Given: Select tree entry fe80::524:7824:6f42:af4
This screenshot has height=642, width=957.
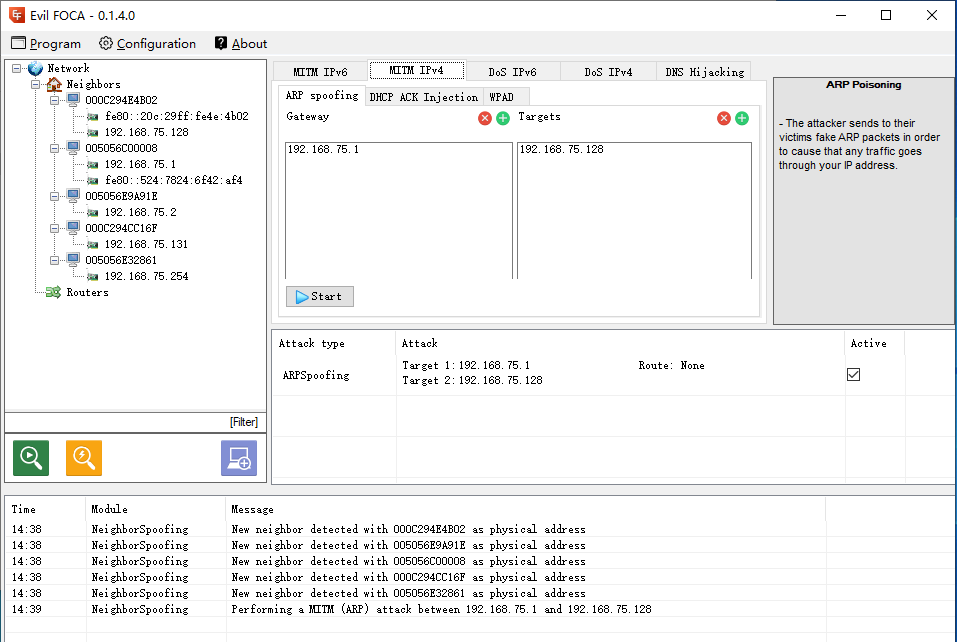Looking at the screenshot, I should pos(174,180).
